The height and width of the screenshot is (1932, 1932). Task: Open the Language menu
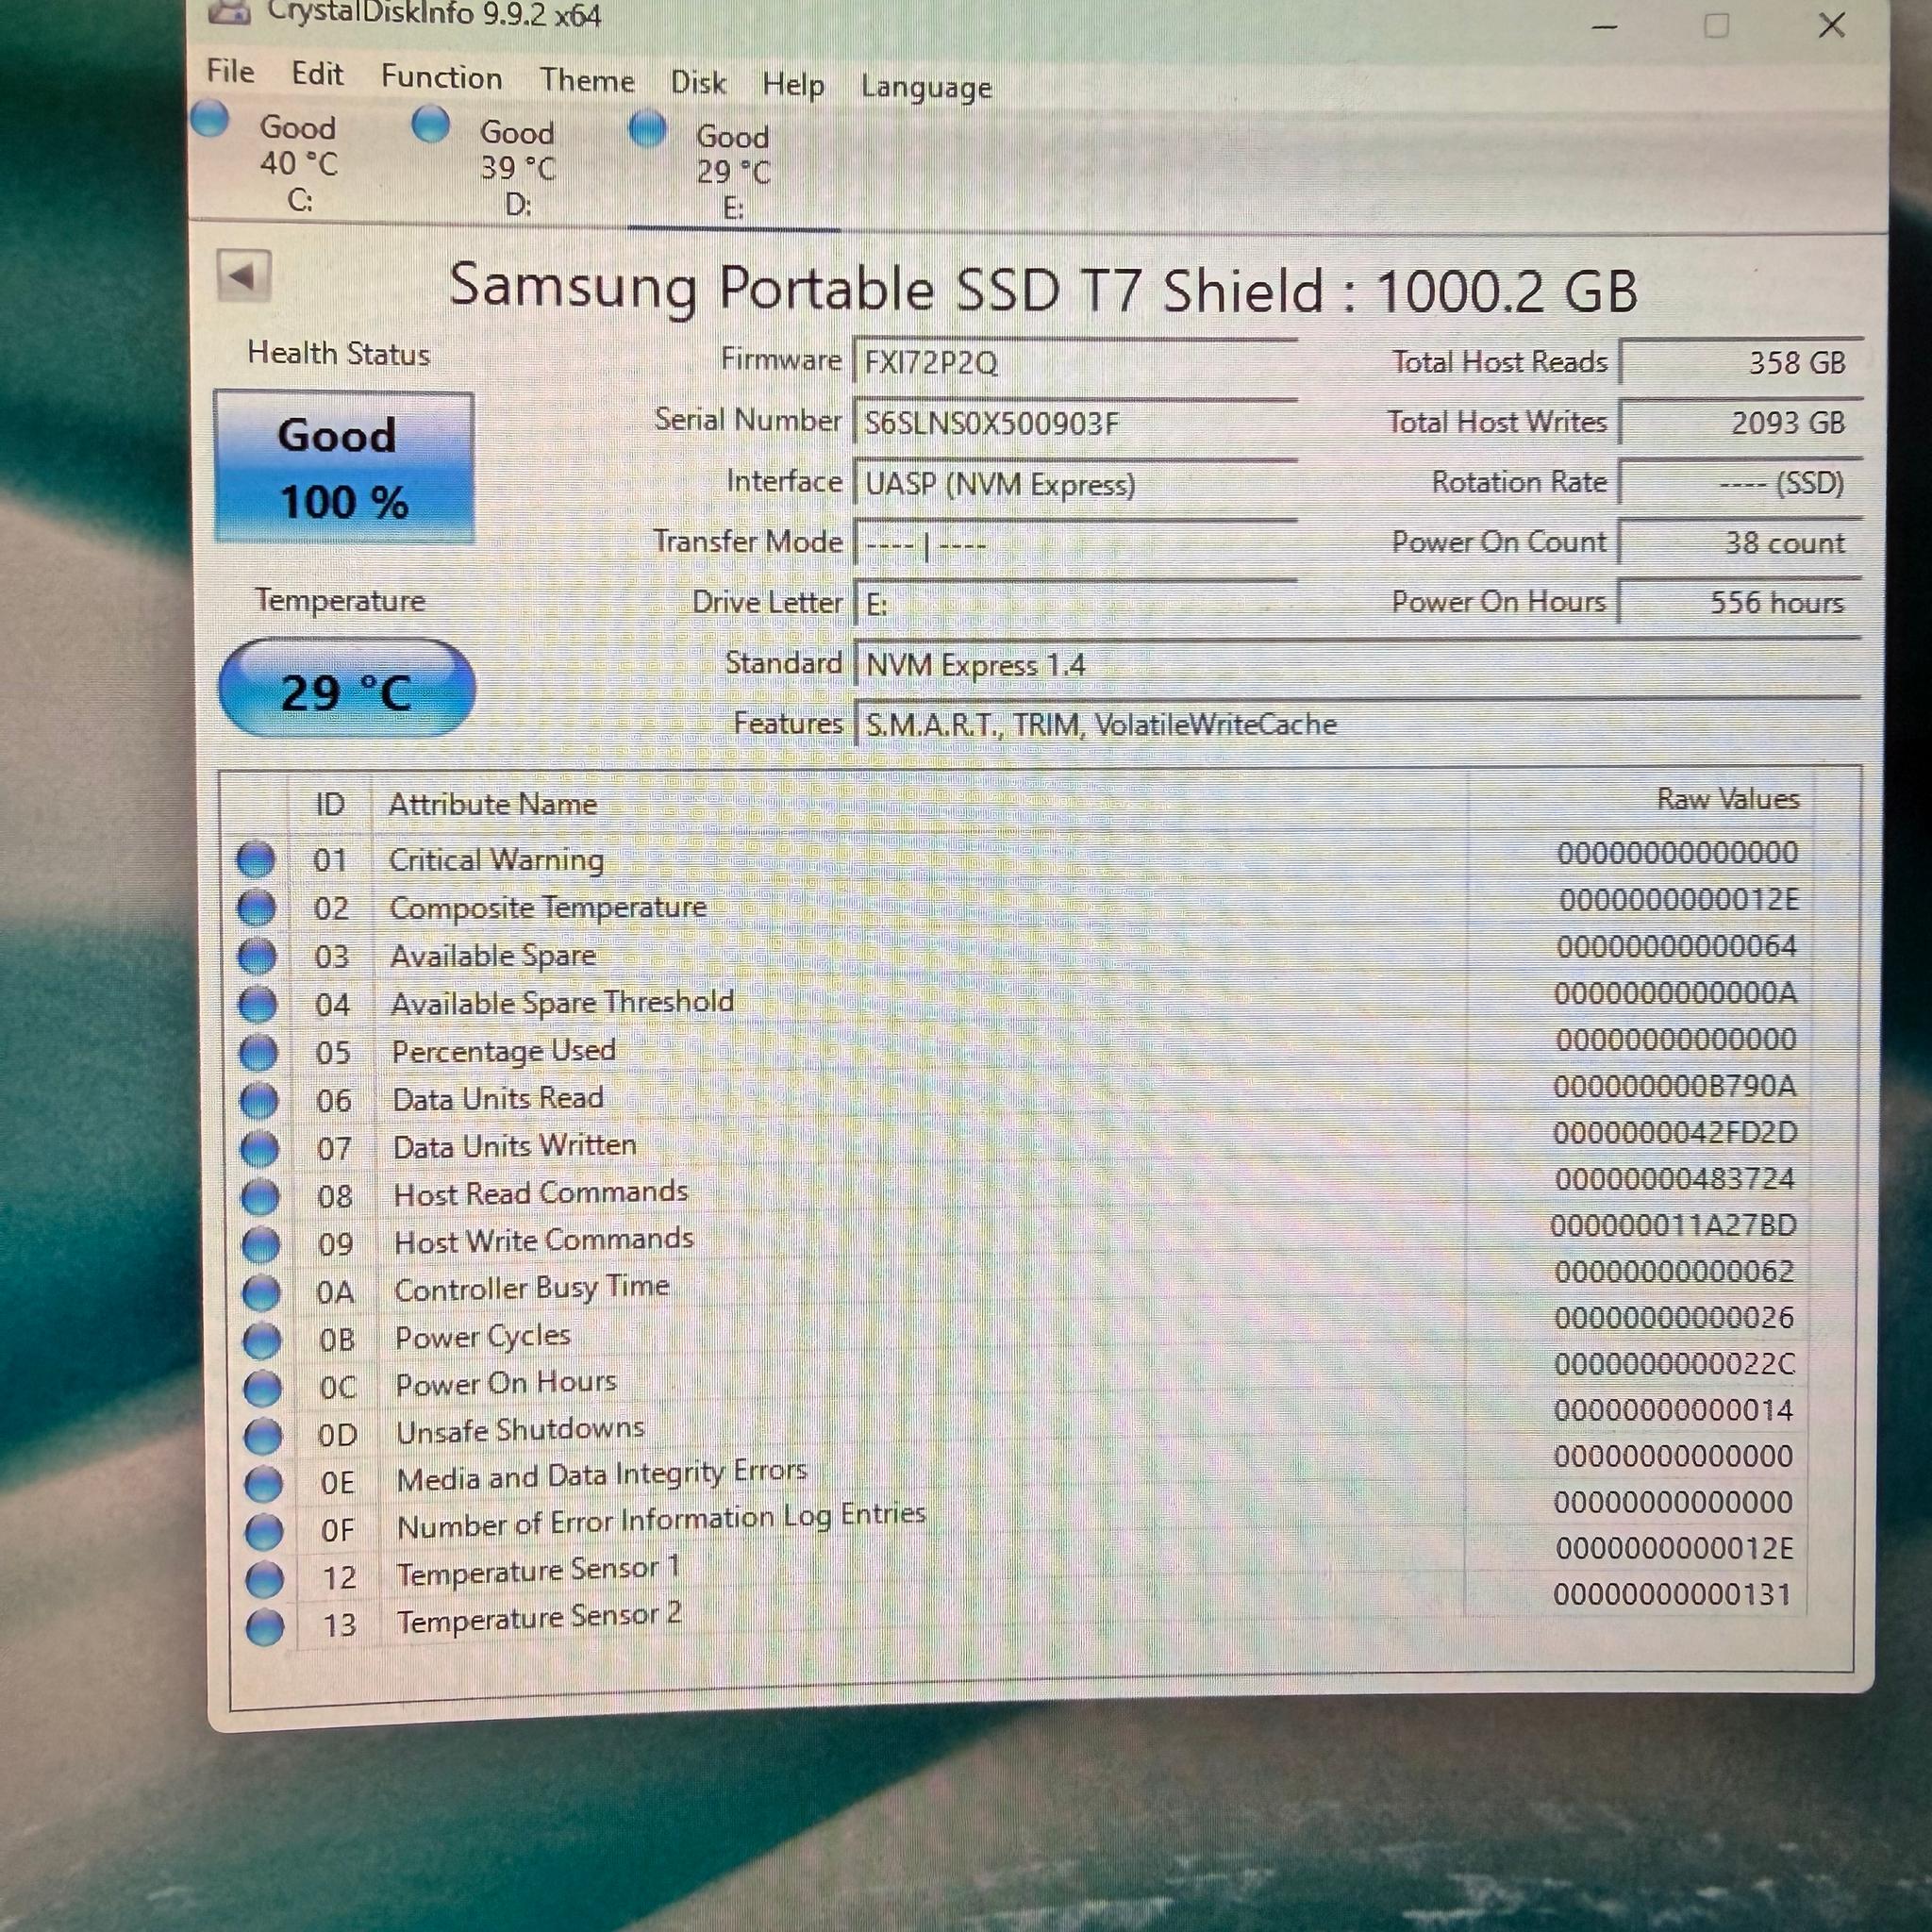[926, 88]
